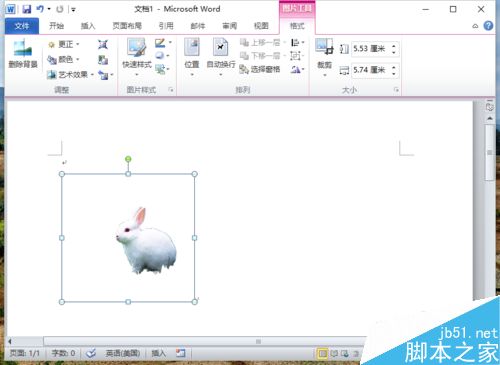Open the Customize Quick Access Toolbar dropdown

74,9
